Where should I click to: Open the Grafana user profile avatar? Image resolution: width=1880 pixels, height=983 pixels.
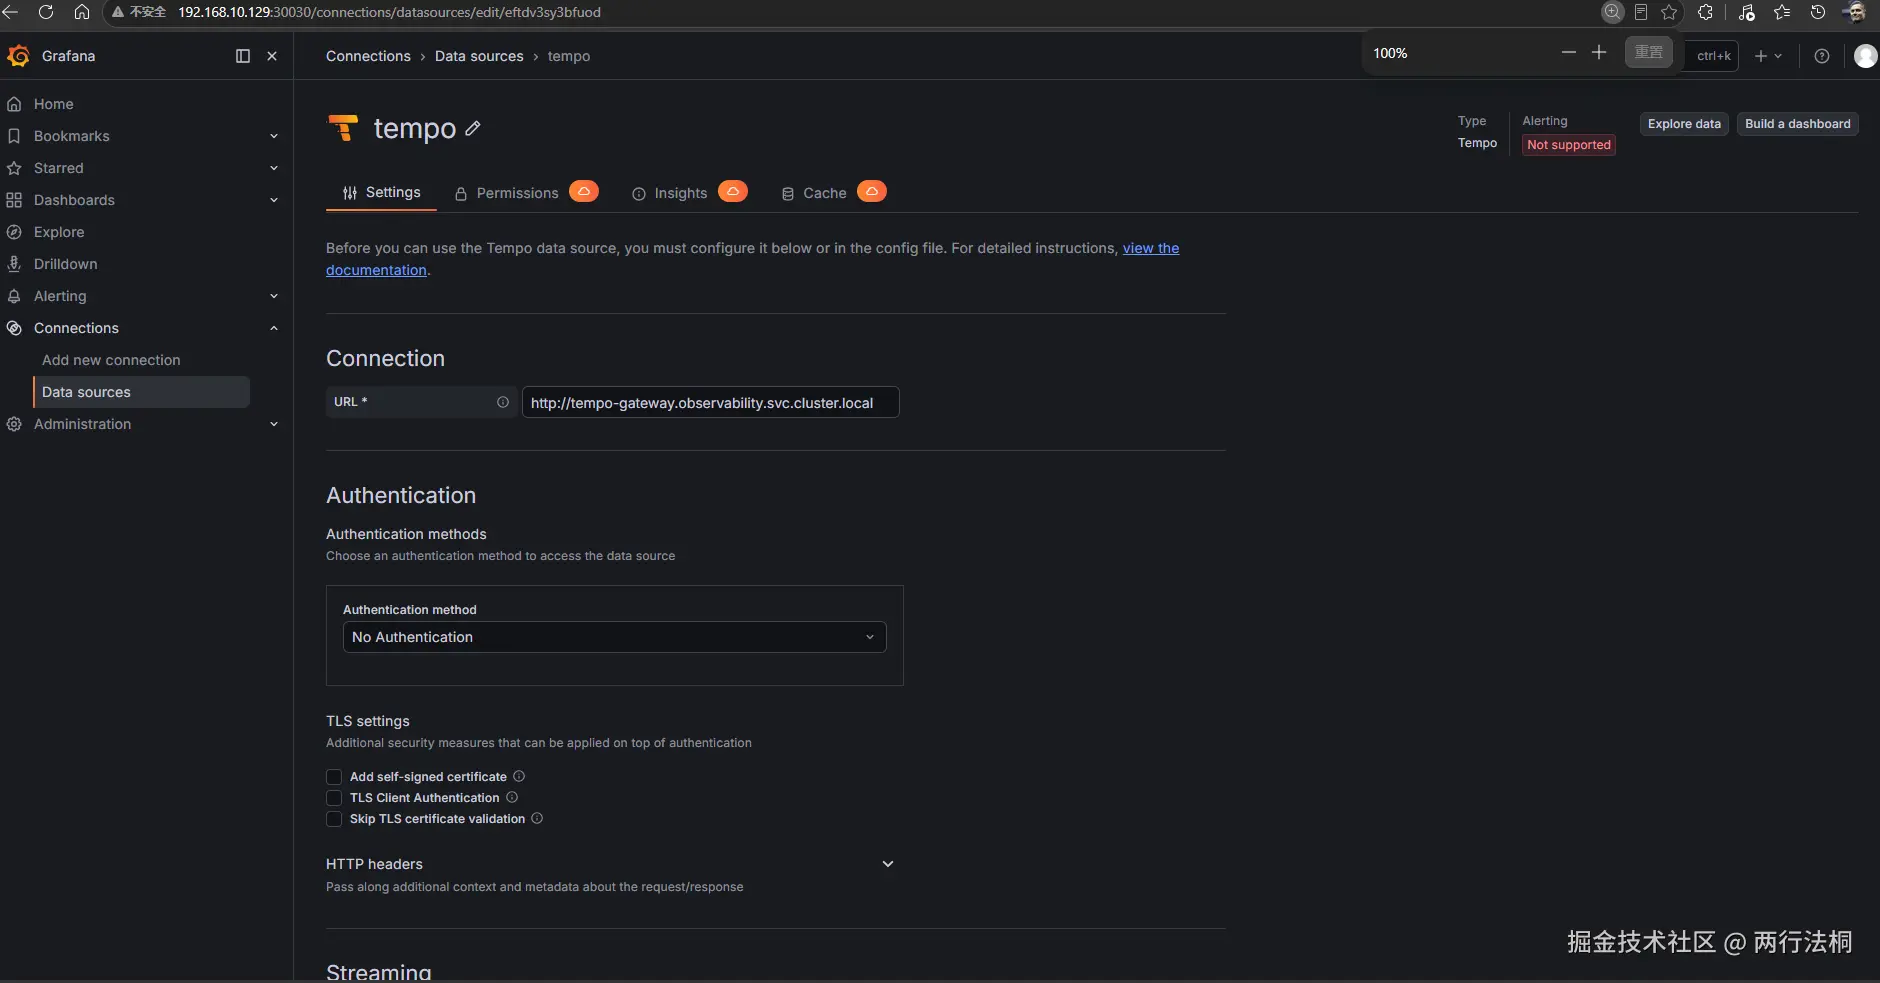1866,56
